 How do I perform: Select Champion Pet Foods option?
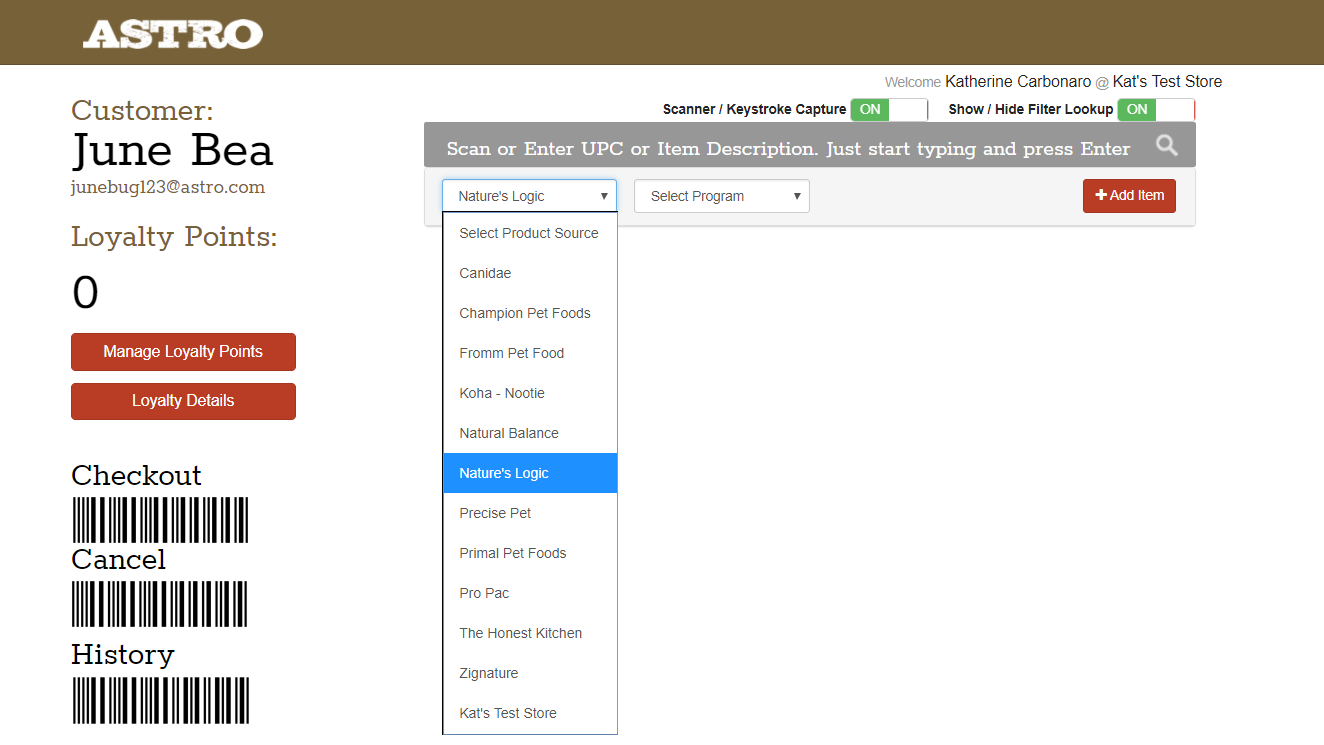pos(530,313)
